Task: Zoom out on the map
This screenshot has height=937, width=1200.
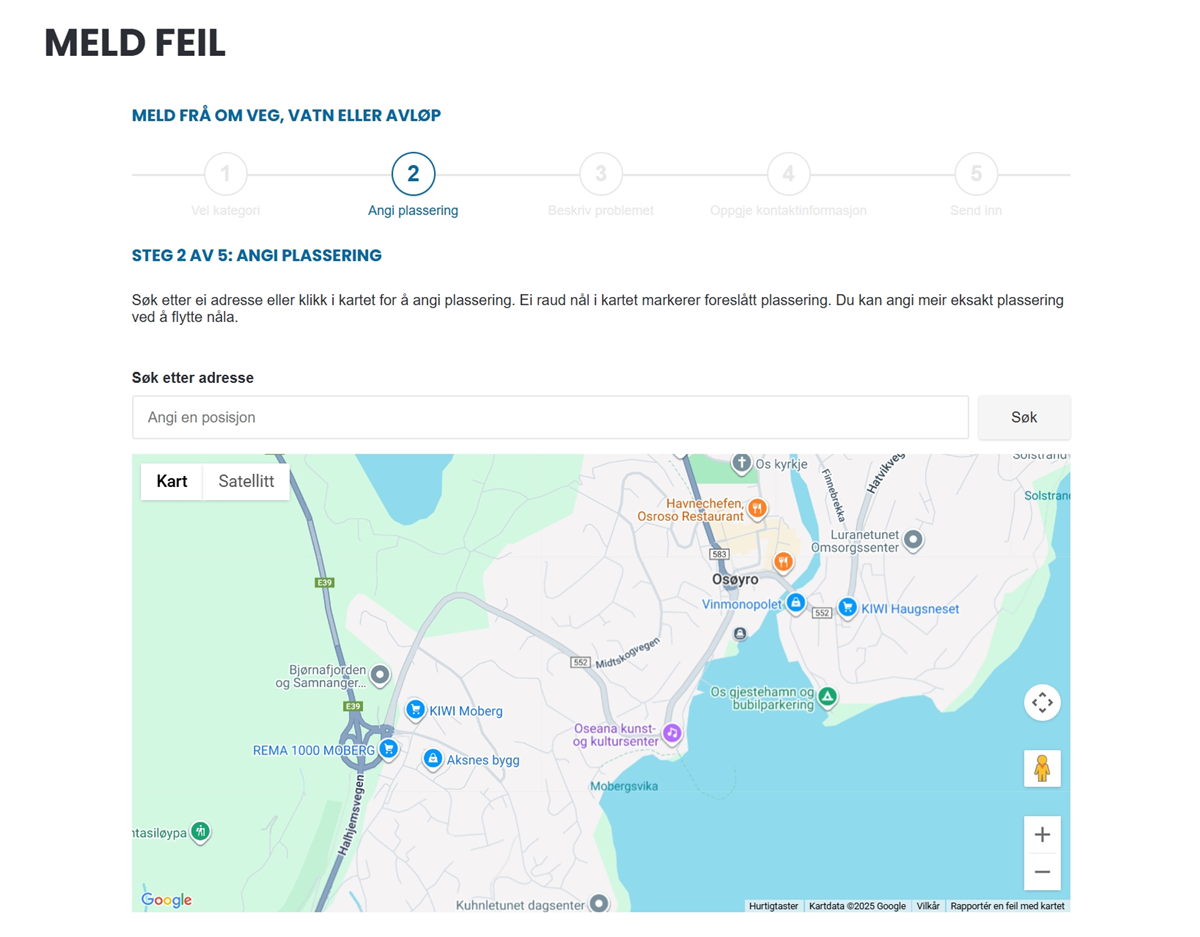Action: 1042,872
